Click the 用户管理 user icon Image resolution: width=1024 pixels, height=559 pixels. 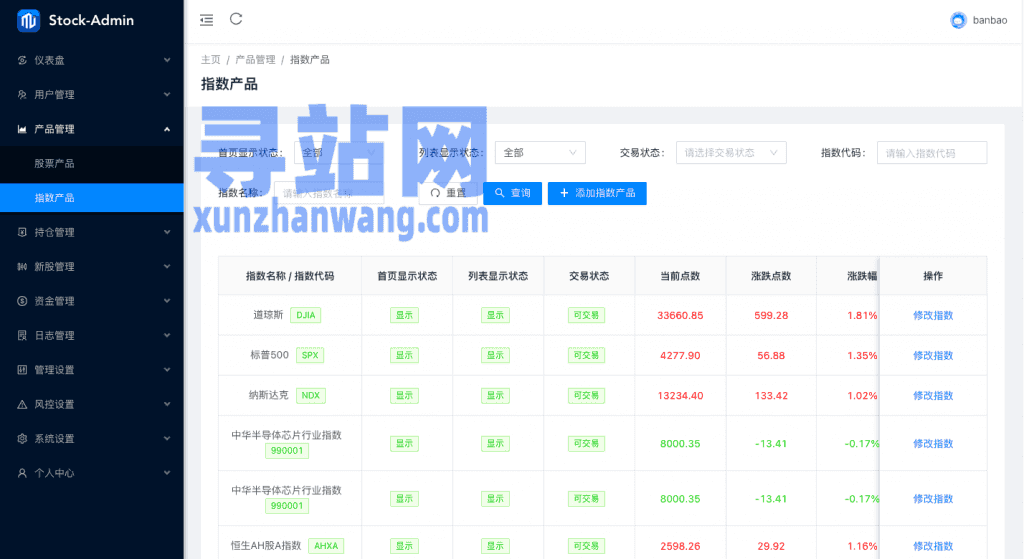point(22,95)
